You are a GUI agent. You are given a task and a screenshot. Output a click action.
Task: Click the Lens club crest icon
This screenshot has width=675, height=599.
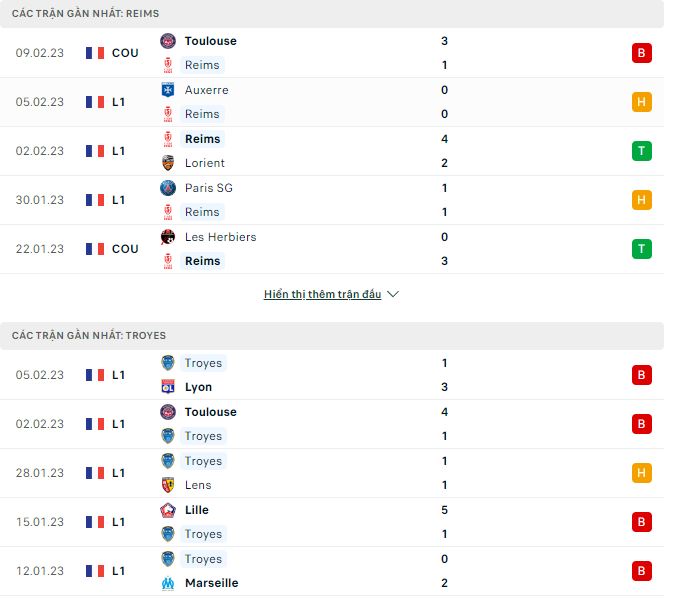(168, 485)
